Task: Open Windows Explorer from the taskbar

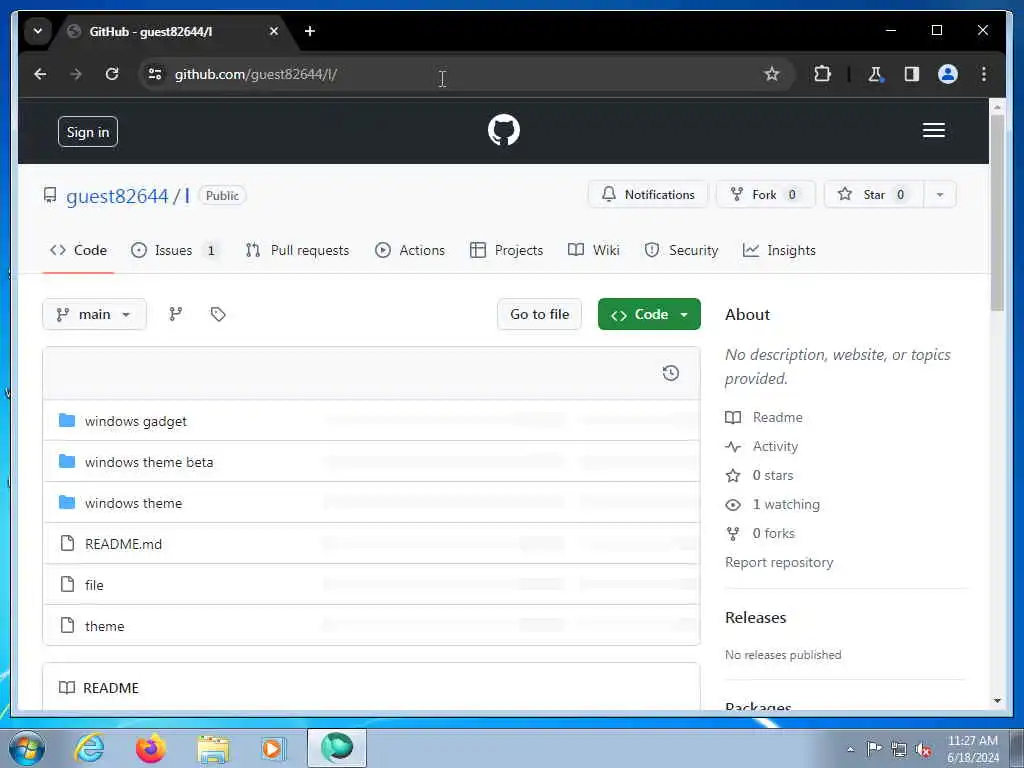Action: coord(213,749)
